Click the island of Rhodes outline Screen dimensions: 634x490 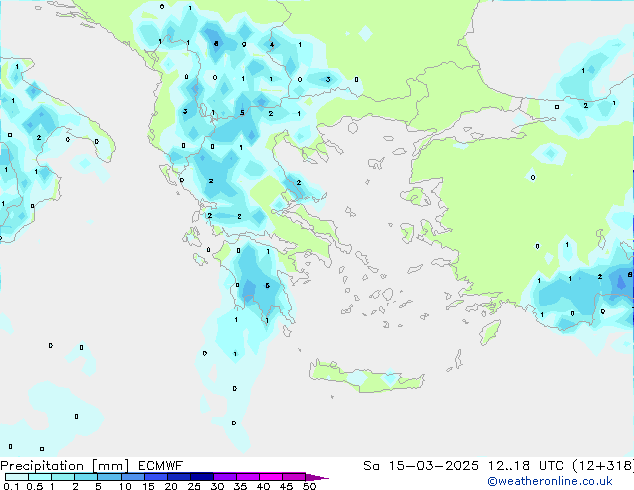pyautogui.click(x=490, y=332)
